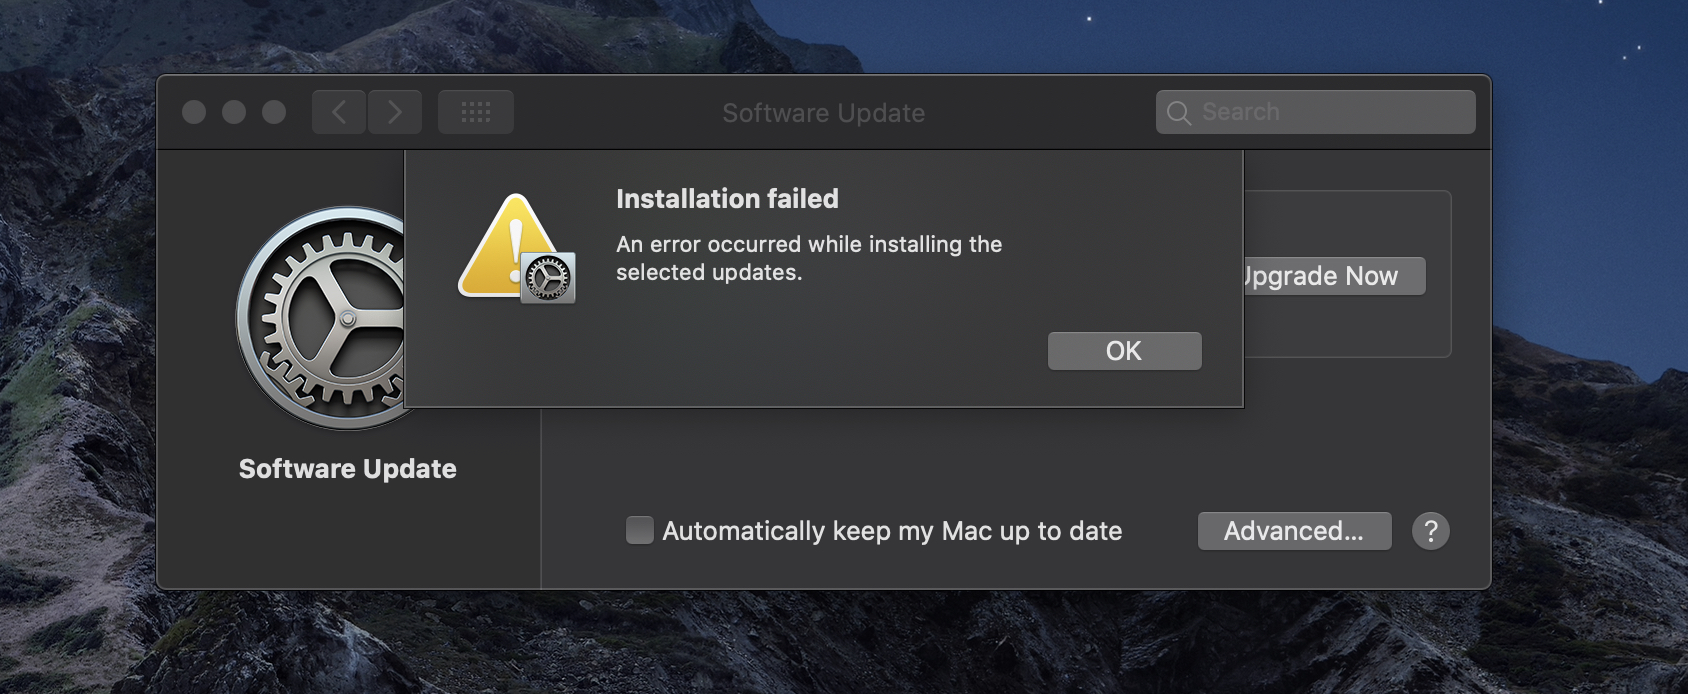Show all preferences via grid icon
Viewport: 1688px width, 694px height.
pos(476,112)
